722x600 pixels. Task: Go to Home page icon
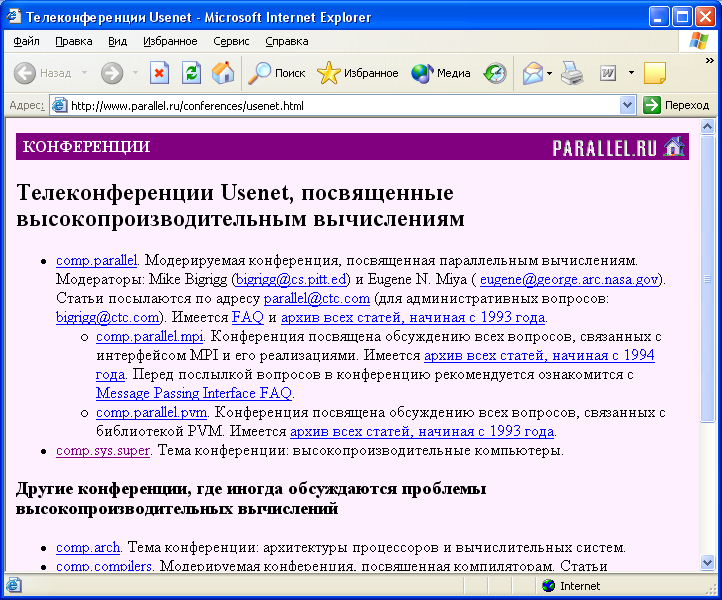coord(223,73)
